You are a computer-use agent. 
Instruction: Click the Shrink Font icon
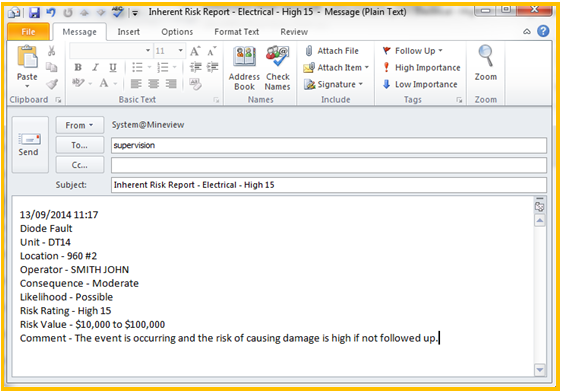tap(212, 52)
